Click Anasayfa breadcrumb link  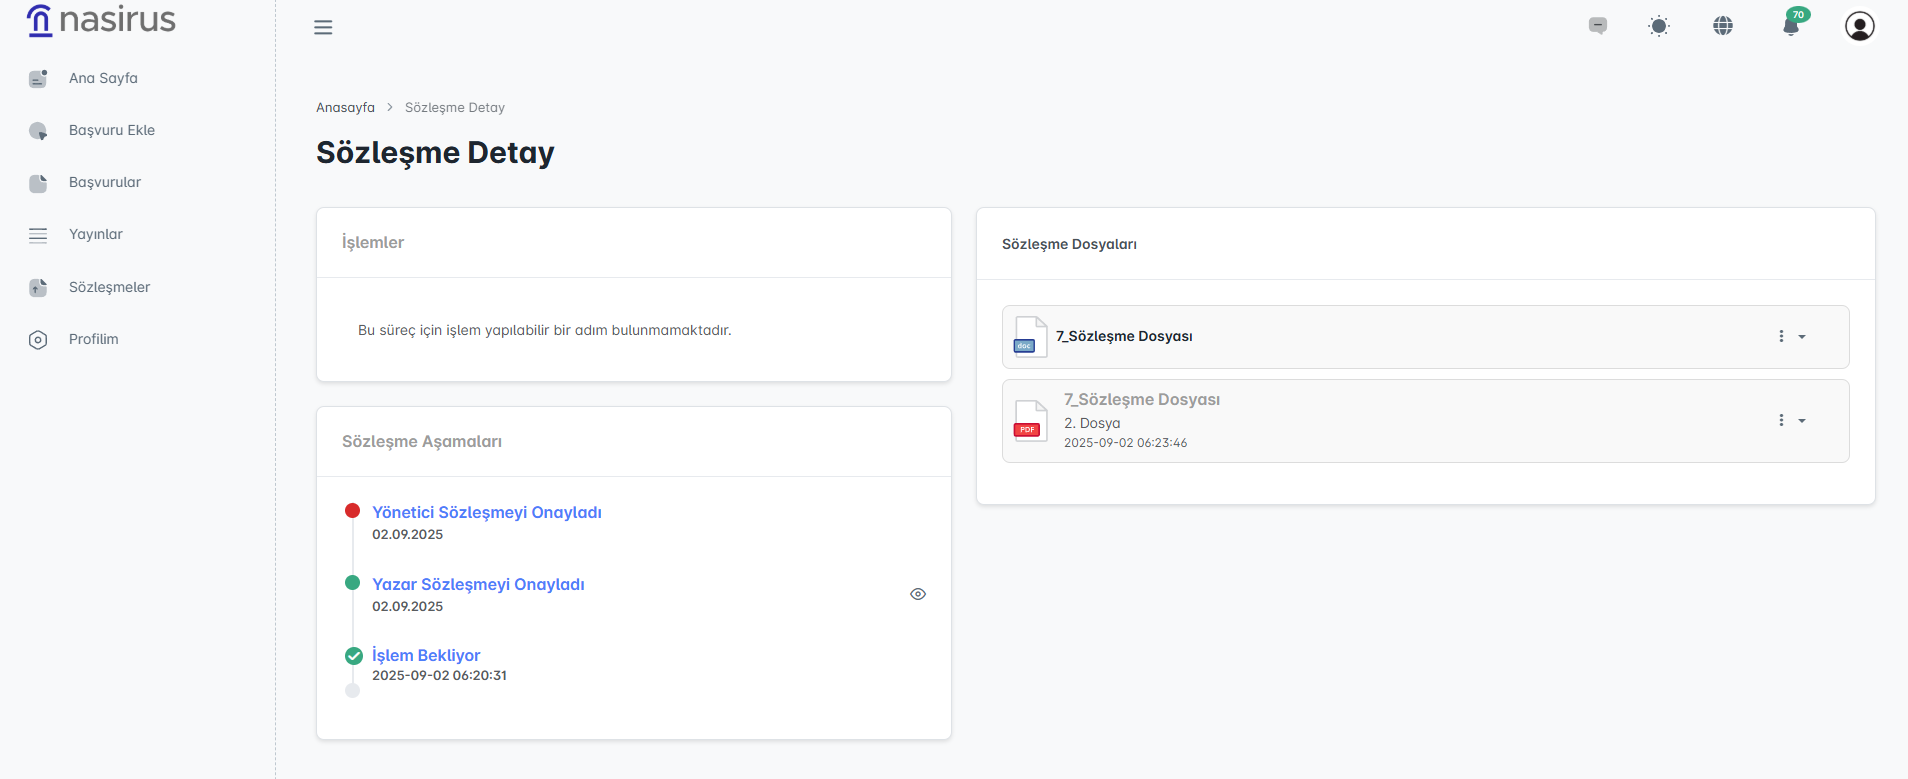point(345,107)
